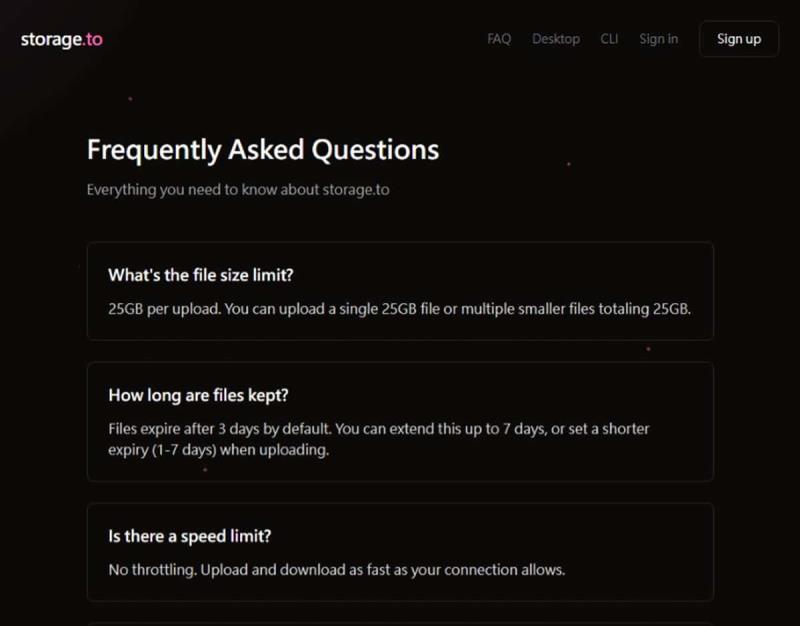Open the CLI navigation link
Image resolution: width=800 pixels, height=626 pixels.
point(609,39)
